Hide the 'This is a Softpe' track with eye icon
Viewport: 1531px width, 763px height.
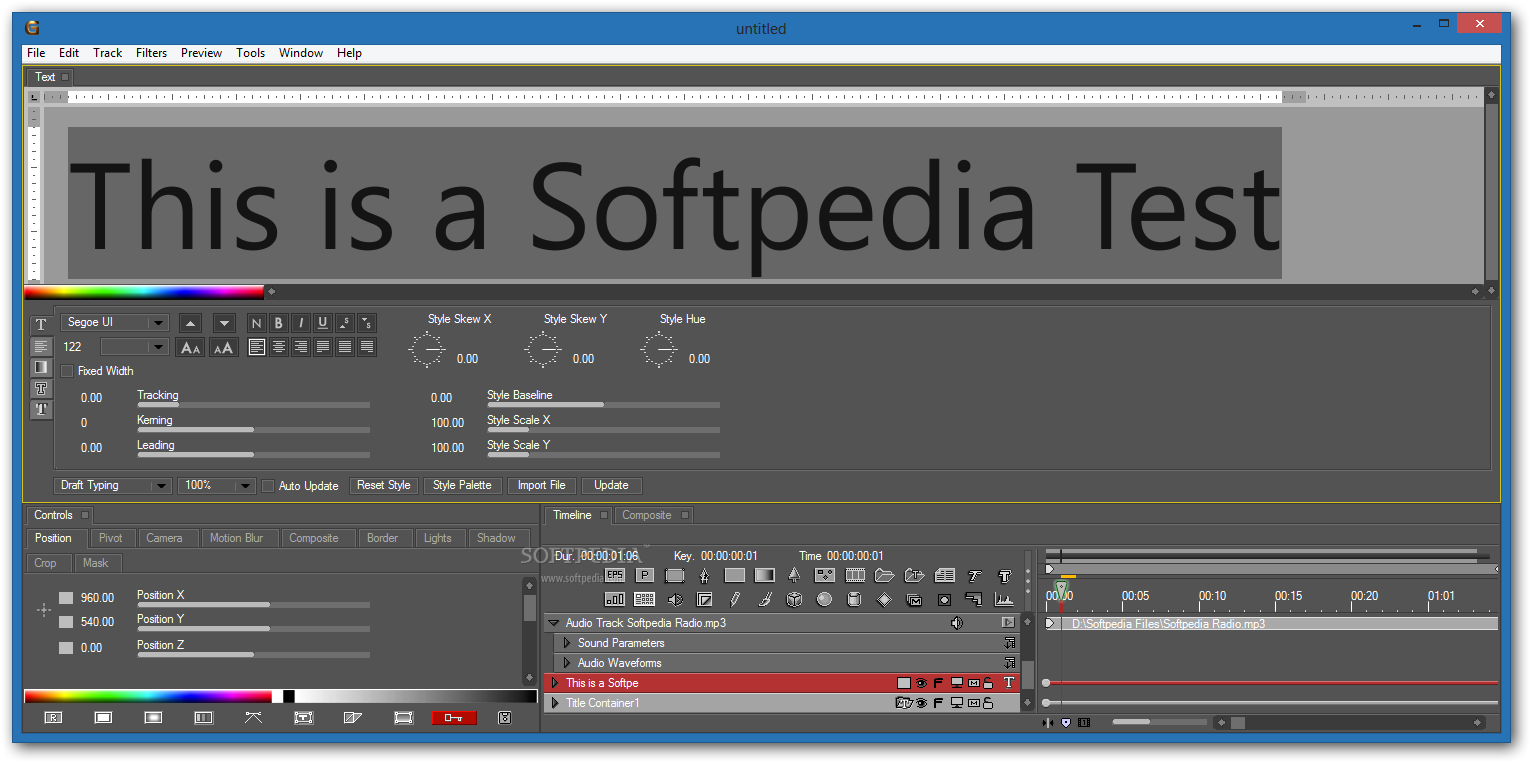point(921,683)
